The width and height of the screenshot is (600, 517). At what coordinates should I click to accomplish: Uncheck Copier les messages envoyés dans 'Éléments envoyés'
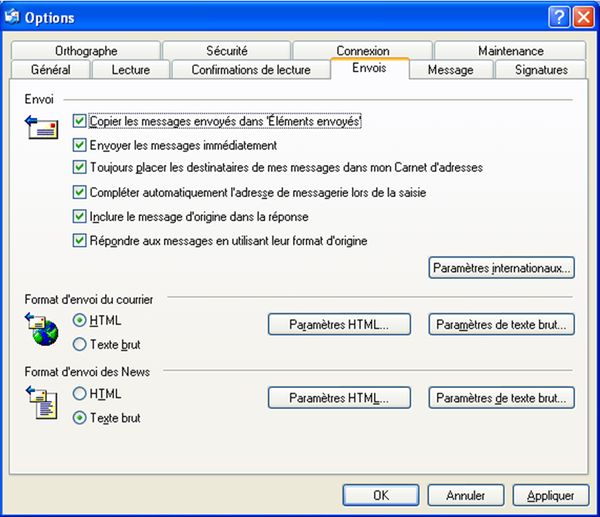(79, 121)
